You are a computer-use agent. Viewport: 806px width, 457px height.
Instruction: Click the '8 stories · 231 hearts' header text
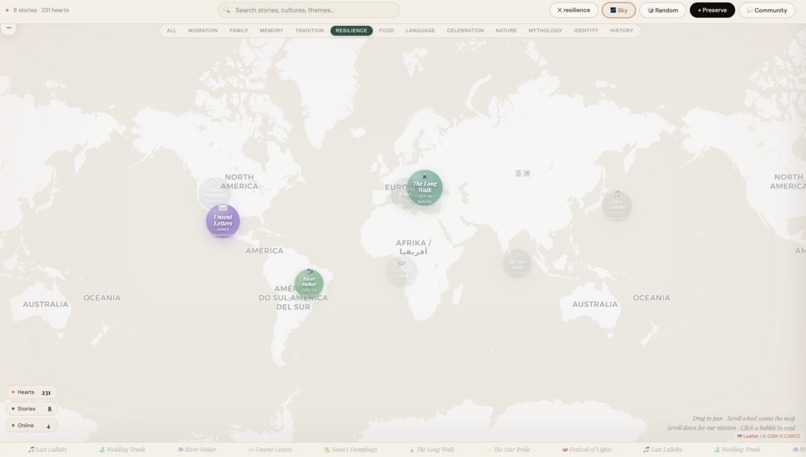[41, 10]
